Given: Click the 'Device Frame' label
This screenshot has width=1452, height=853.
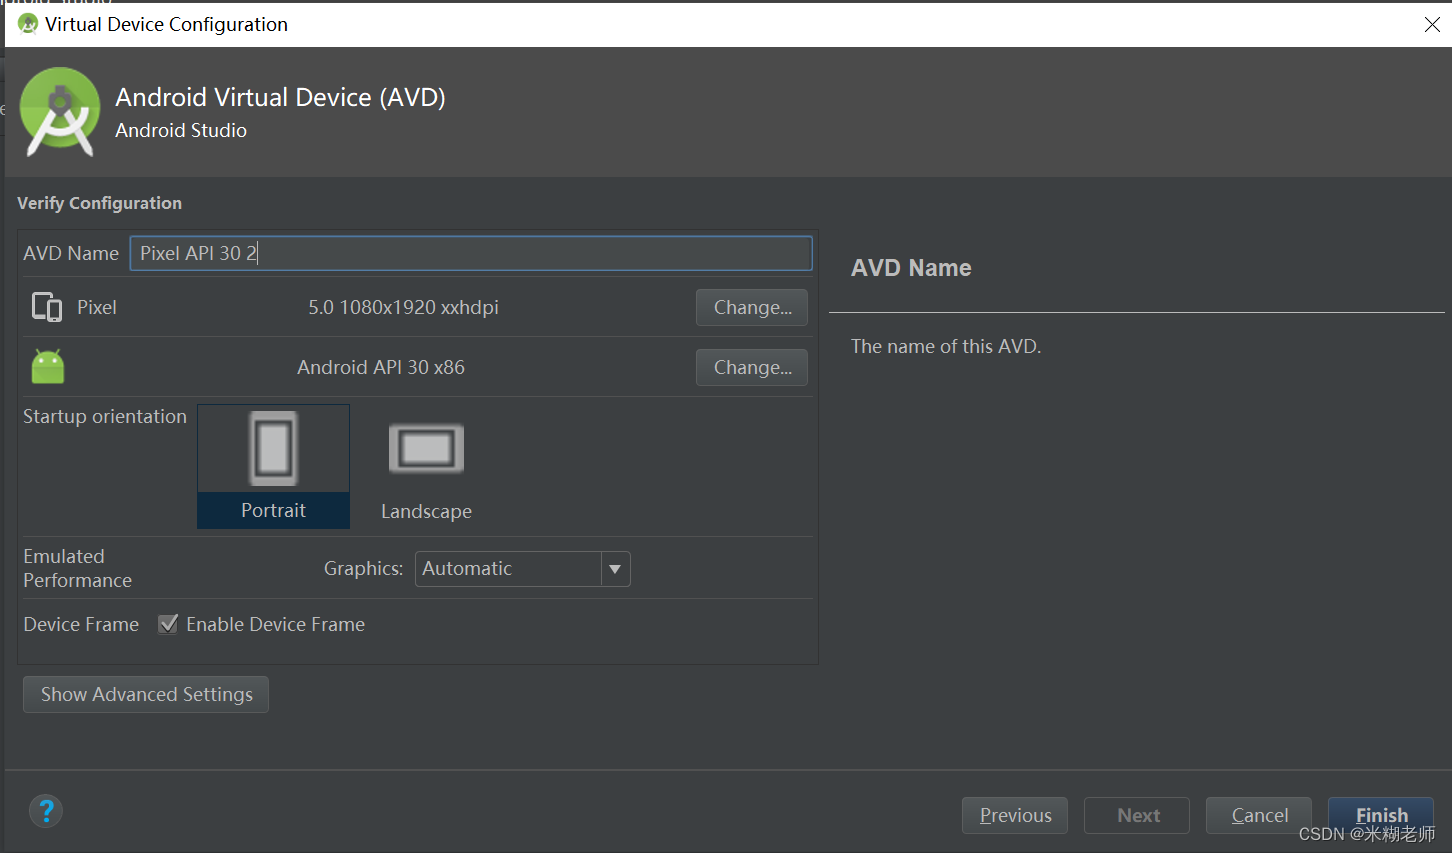Looking at the screenshot, I should (x=81, y=624).
